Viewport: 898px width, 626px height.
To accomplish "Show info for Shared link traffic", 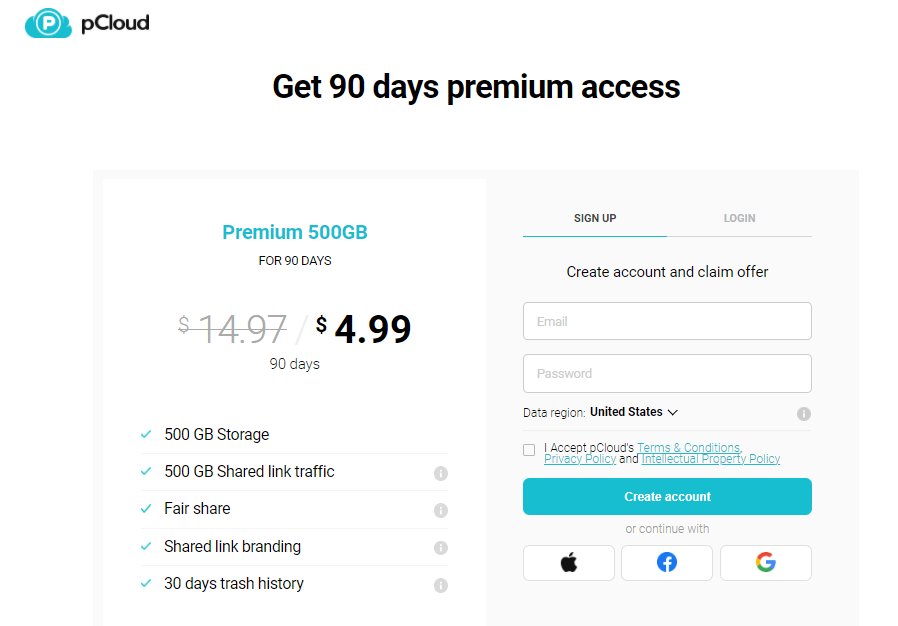I will (441, 473).
